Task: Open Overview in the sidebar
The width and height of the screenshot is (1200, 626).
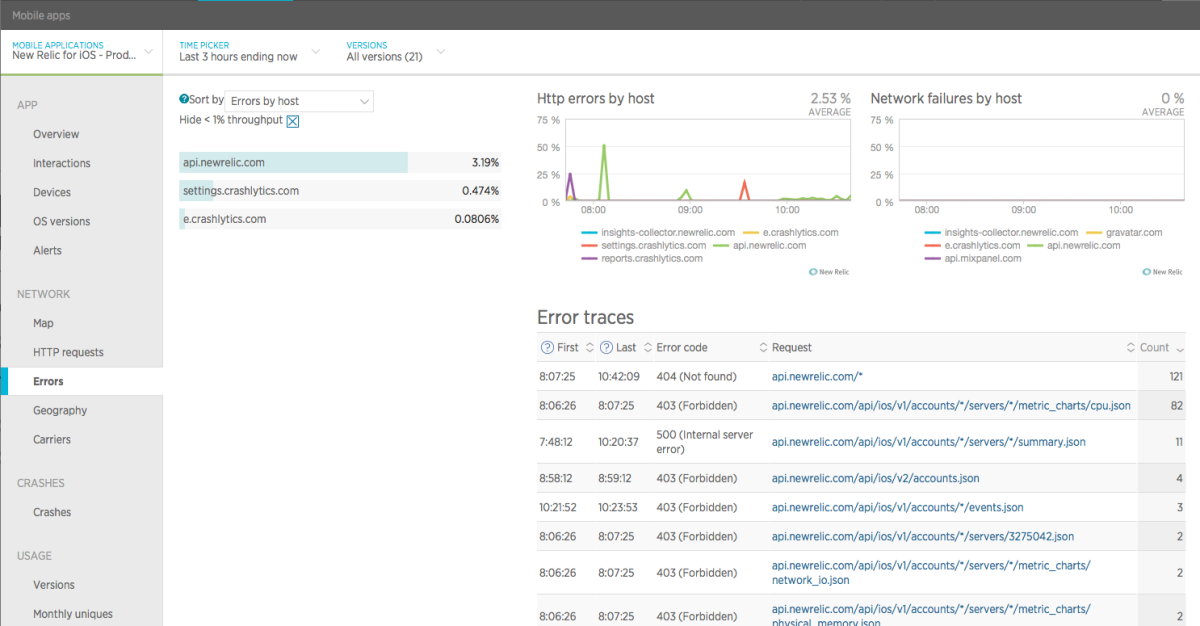Action: click(x=56, y=134)
